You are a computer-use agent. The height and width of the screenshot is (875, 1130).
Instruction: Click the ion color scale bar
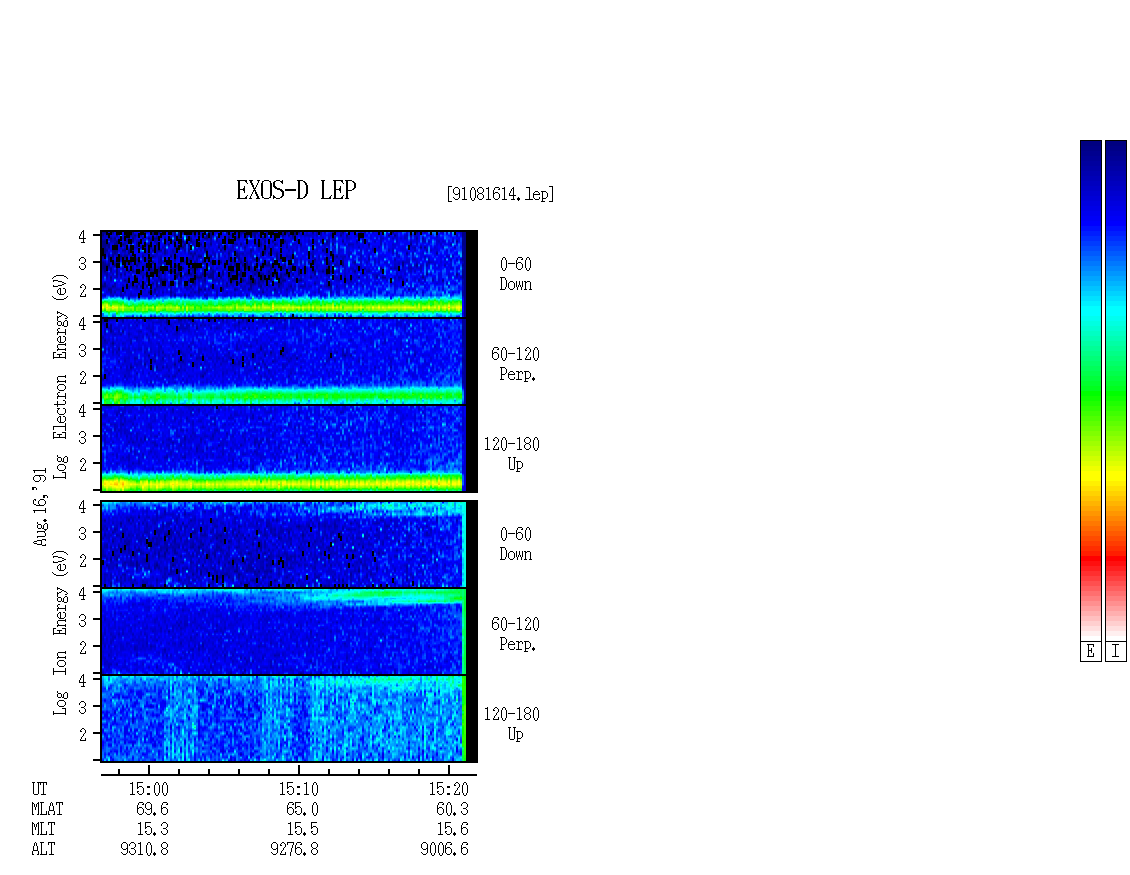(1116, 390)
